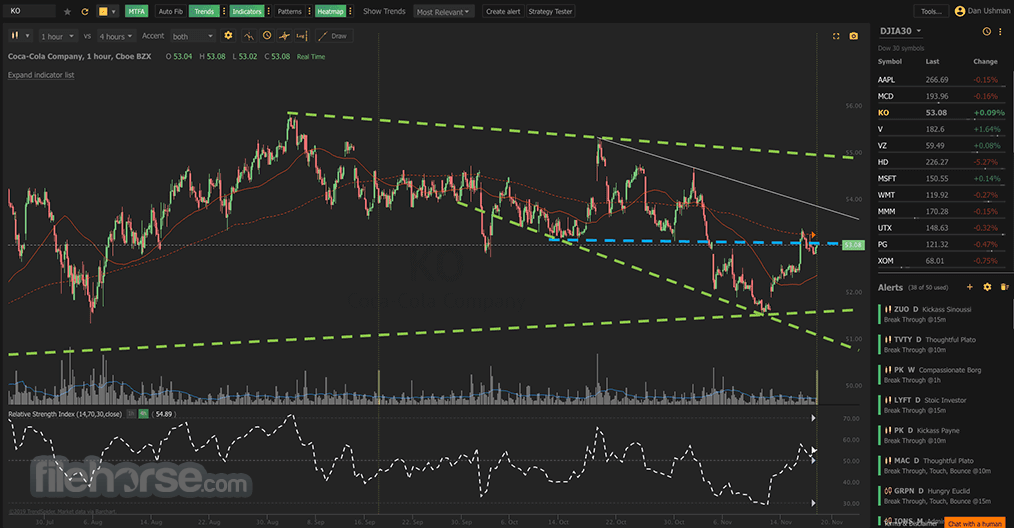
Task: Toggle the Log scale icon
Action: pyautogui.click(x=301, y=36)
